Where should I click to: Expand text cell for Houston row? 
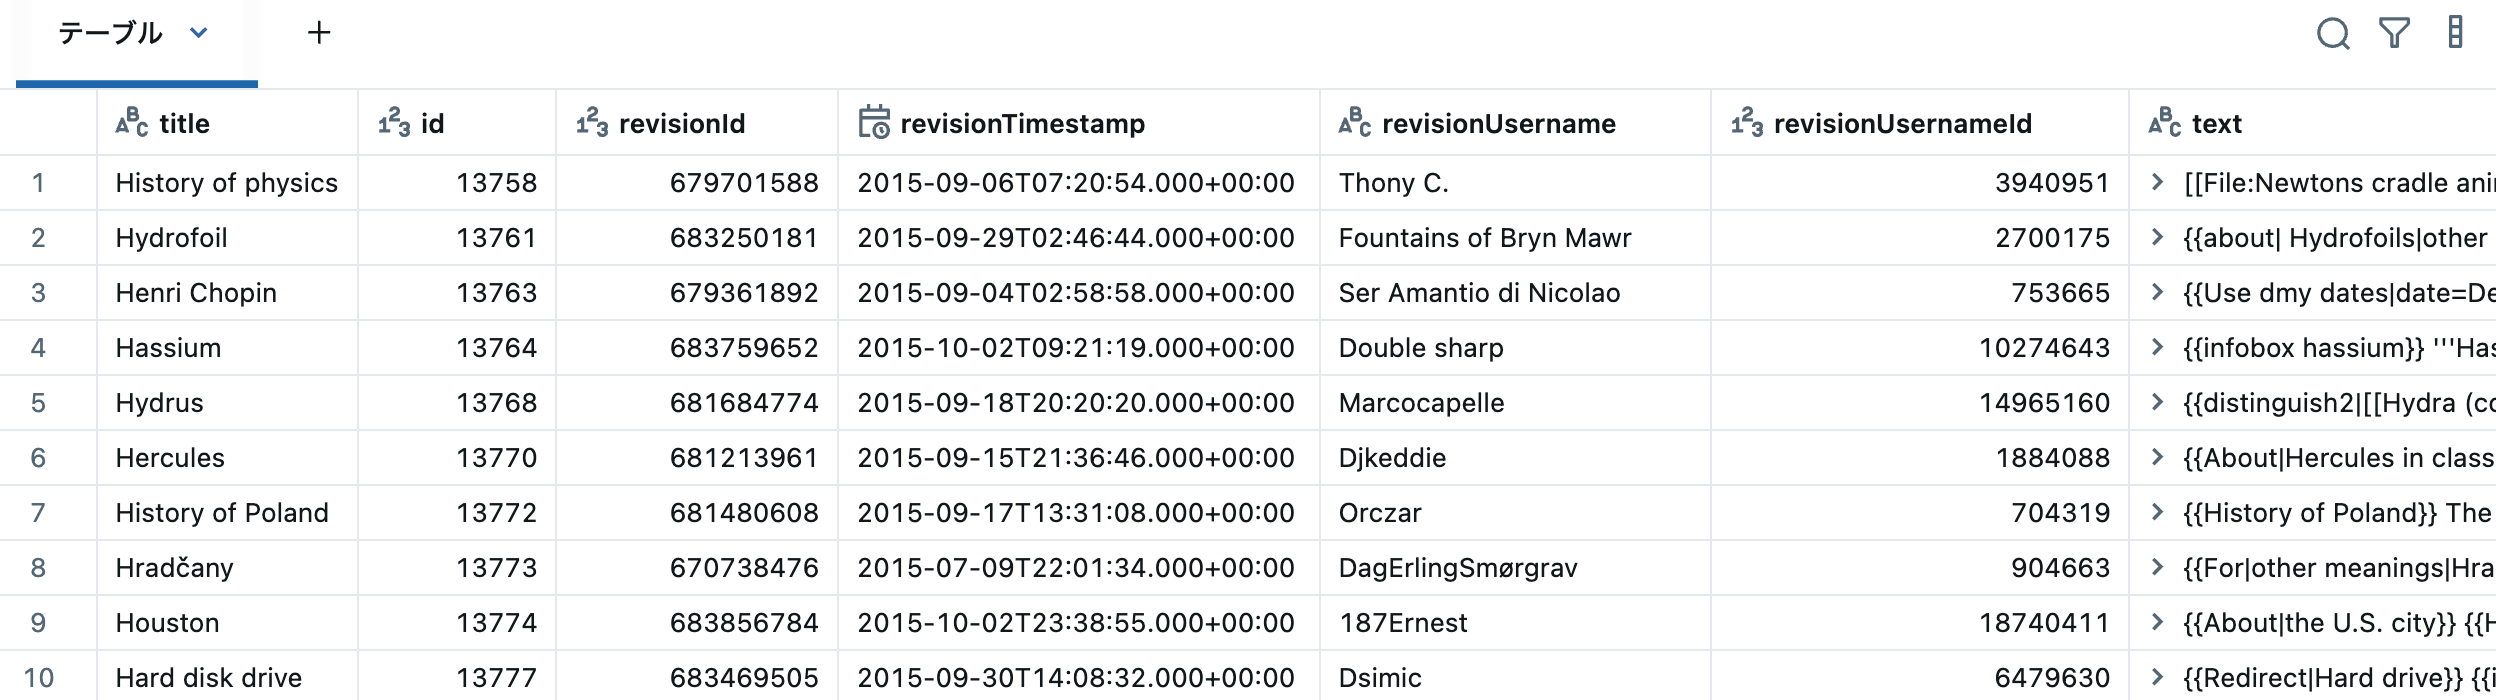2157,622
